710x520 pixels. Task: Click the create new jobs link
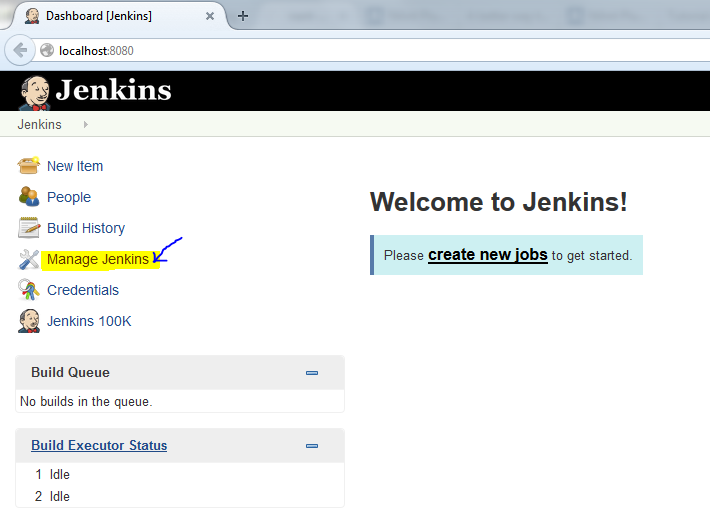pyautogui.click(x=488, y=255)
